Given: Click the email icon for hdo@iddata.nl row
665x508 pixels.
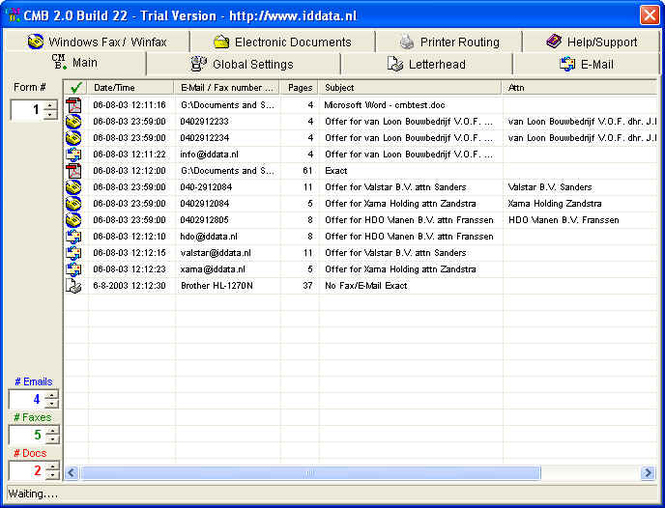Looking at the screenshot, I should point(74,237).
